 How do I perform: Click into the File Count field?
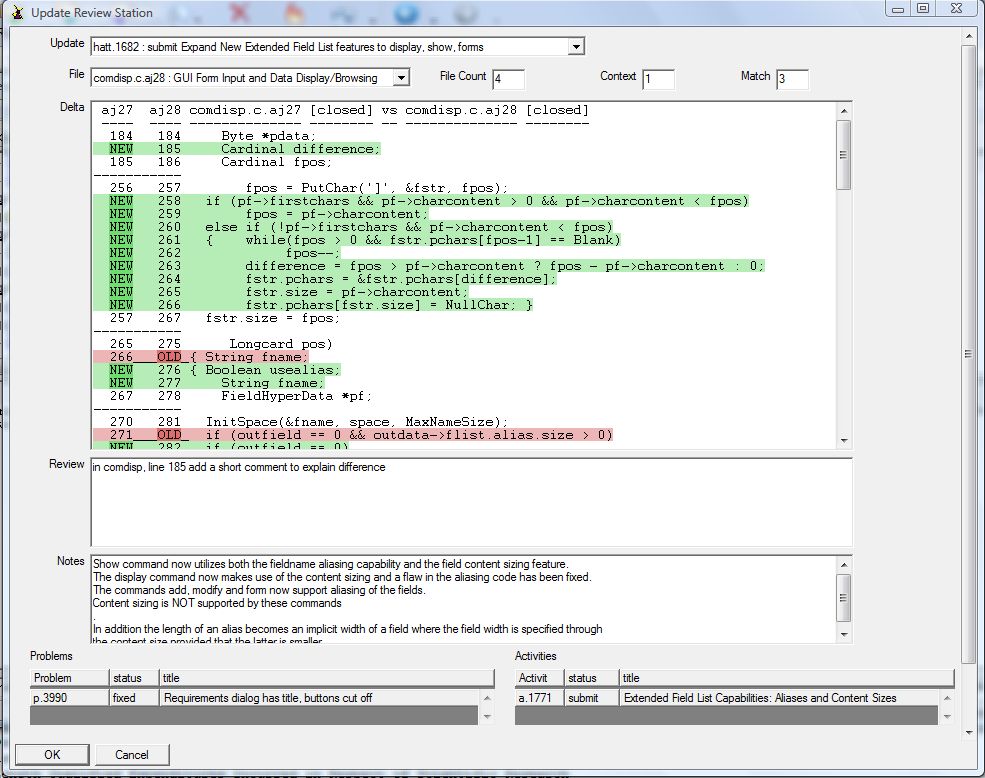point(507,79)
